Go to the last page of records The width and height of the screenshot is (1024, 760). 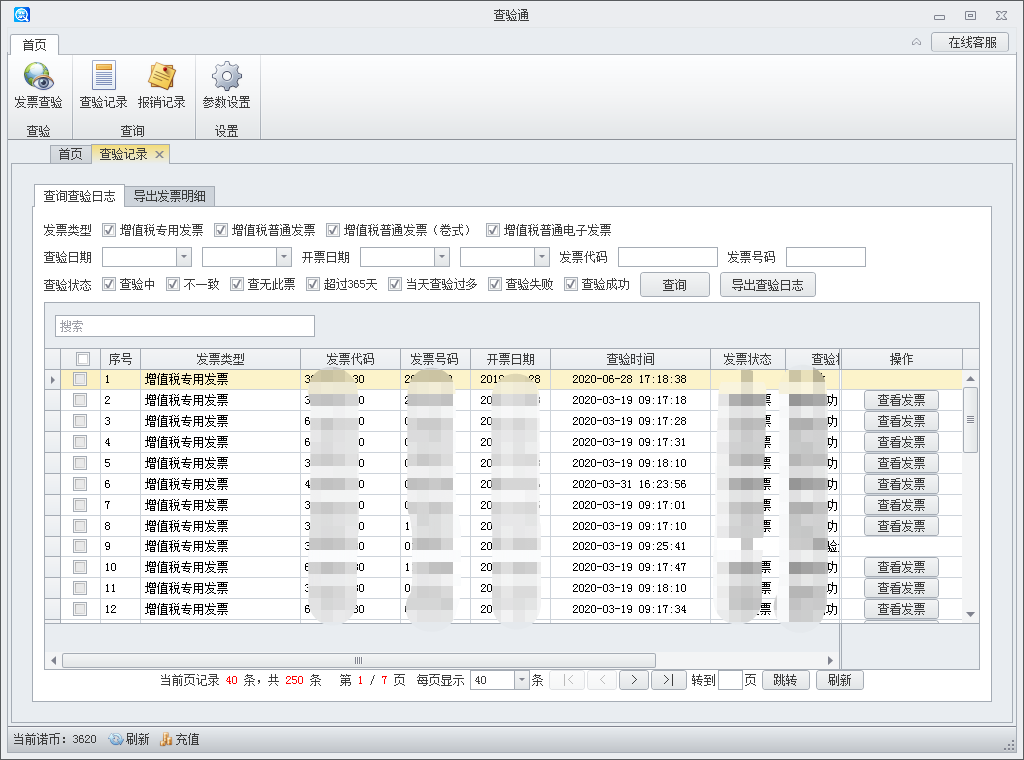(x=668, y=680)
